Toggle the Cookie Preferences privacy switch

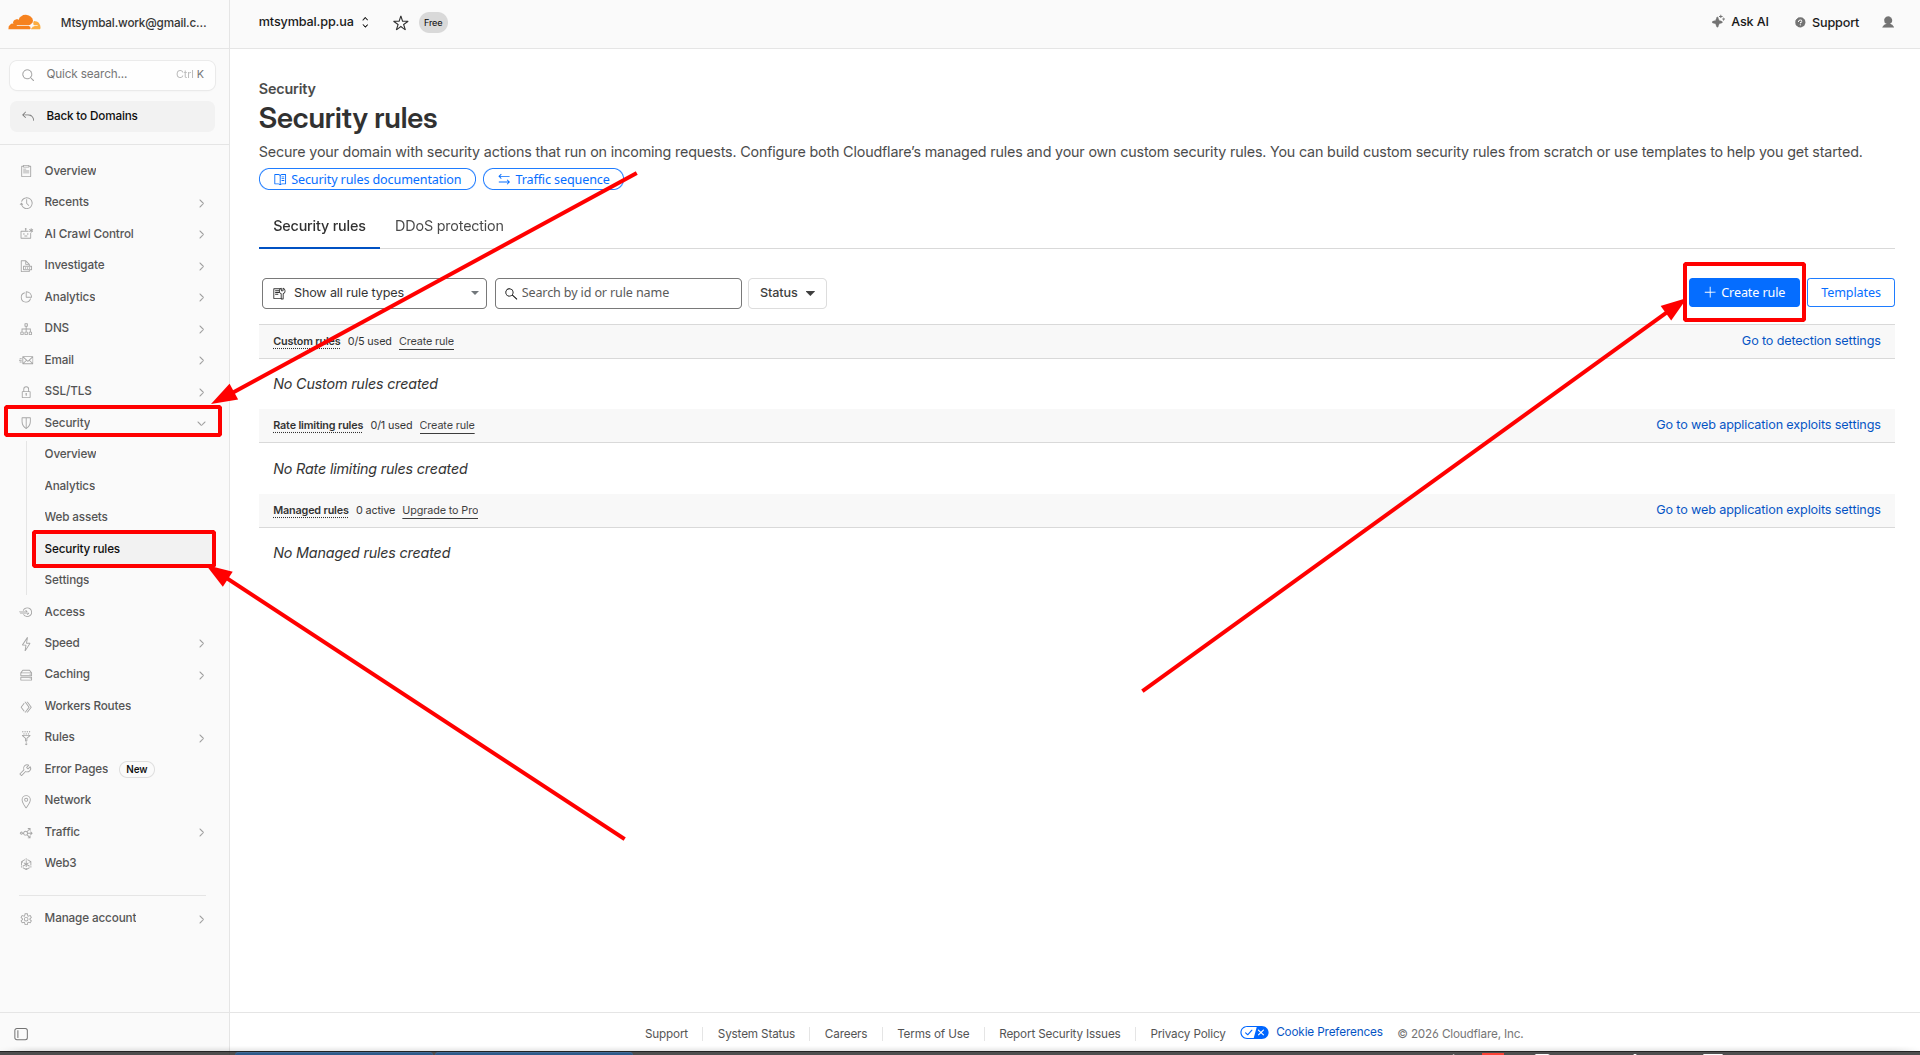pos(1254,1033)
